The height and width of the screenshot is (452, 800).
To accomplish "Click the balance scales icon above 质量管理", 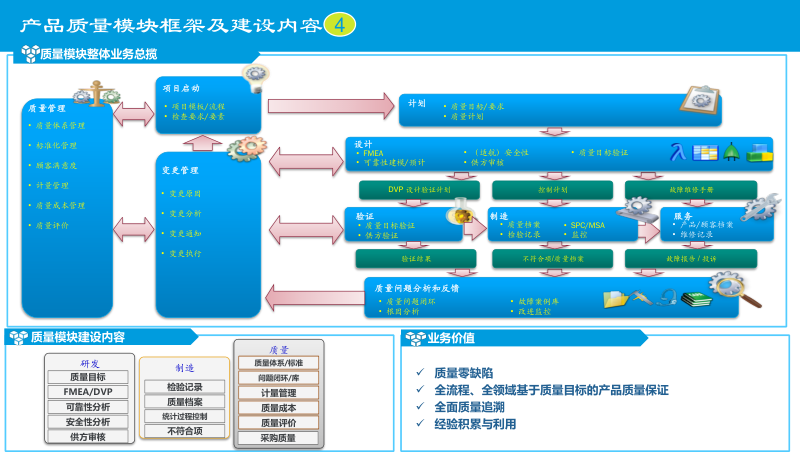I will pyautogui.click(x=97, y=94).
